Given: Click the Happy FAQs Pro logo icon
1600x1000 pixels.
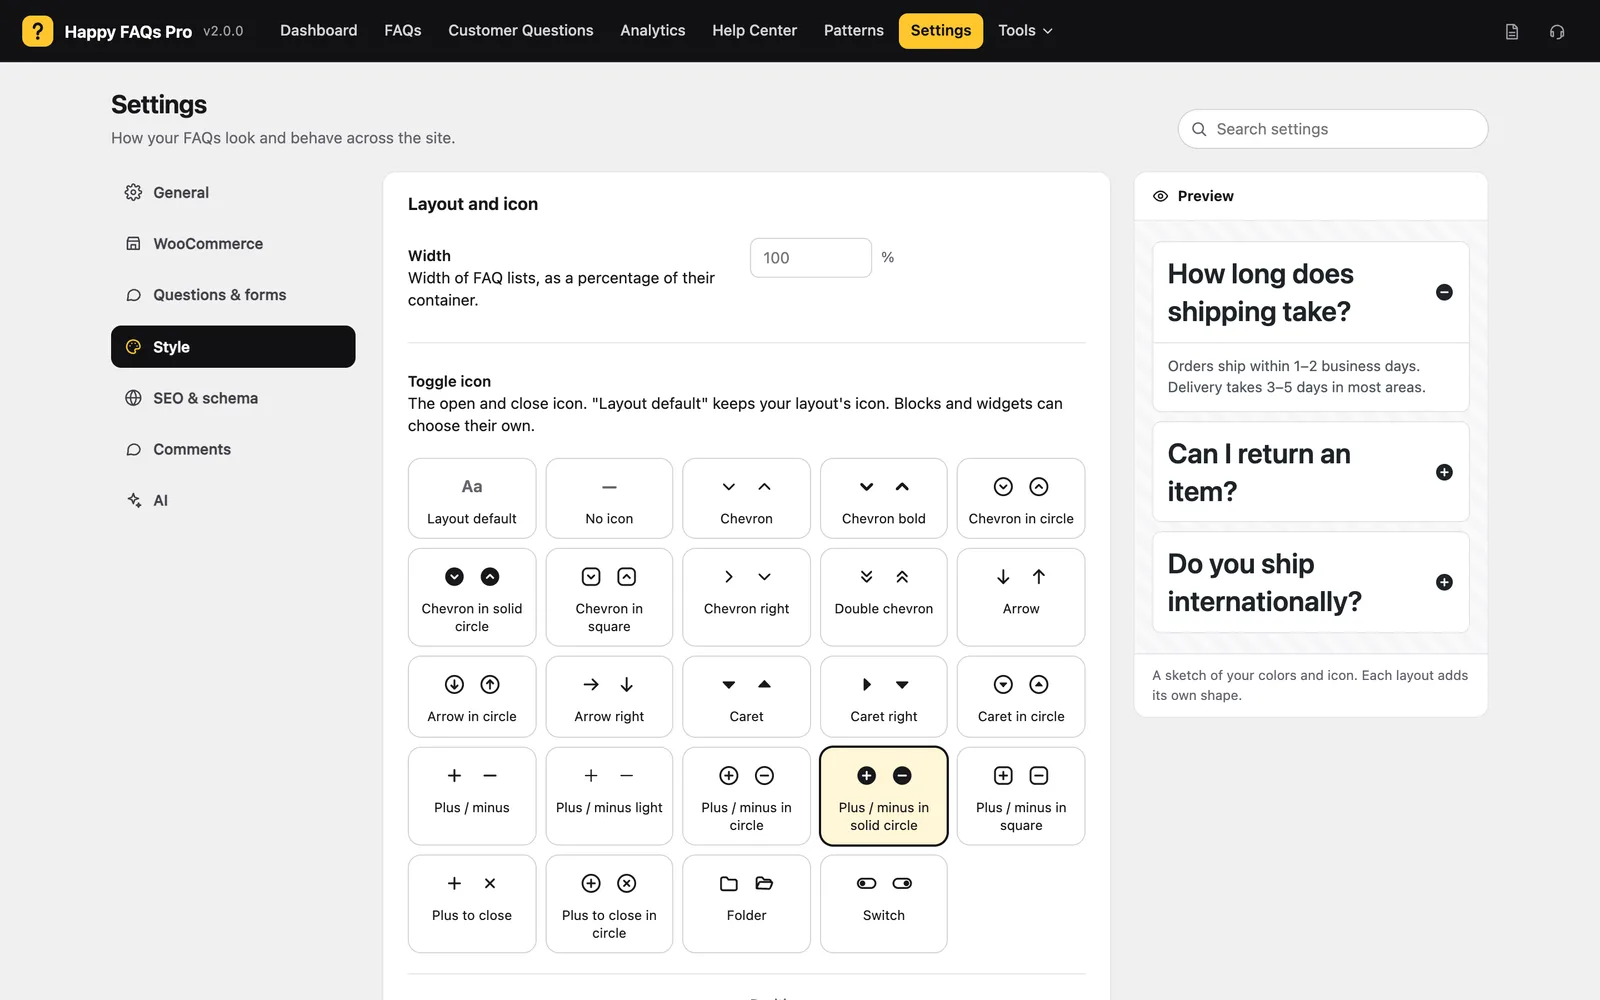Looking at the screenshot, I should click(37, 31).
